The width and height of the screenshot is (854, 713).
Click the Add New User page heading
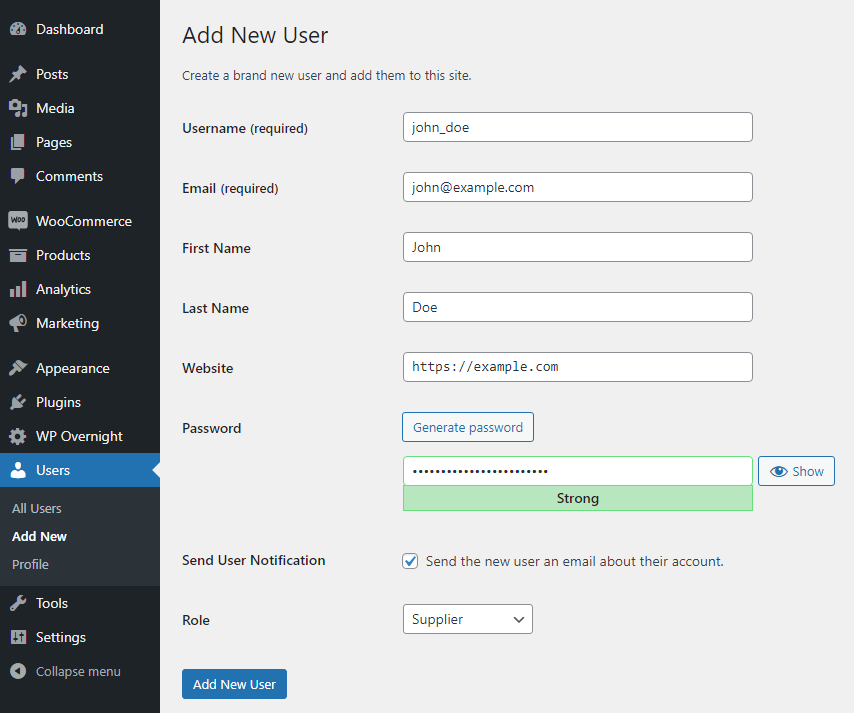coord(255,35)
